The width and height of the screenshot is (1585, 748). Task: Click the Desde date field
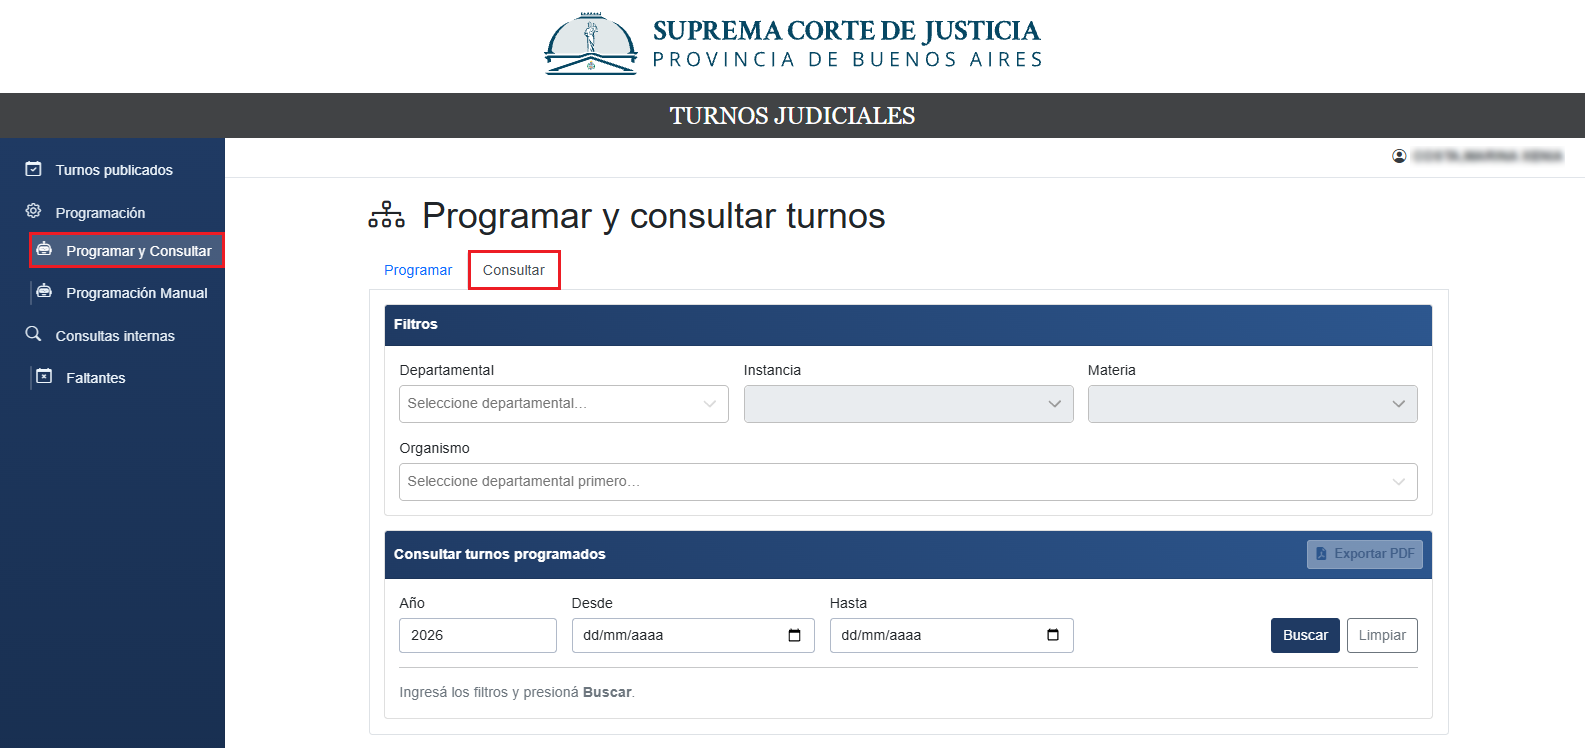693,635
